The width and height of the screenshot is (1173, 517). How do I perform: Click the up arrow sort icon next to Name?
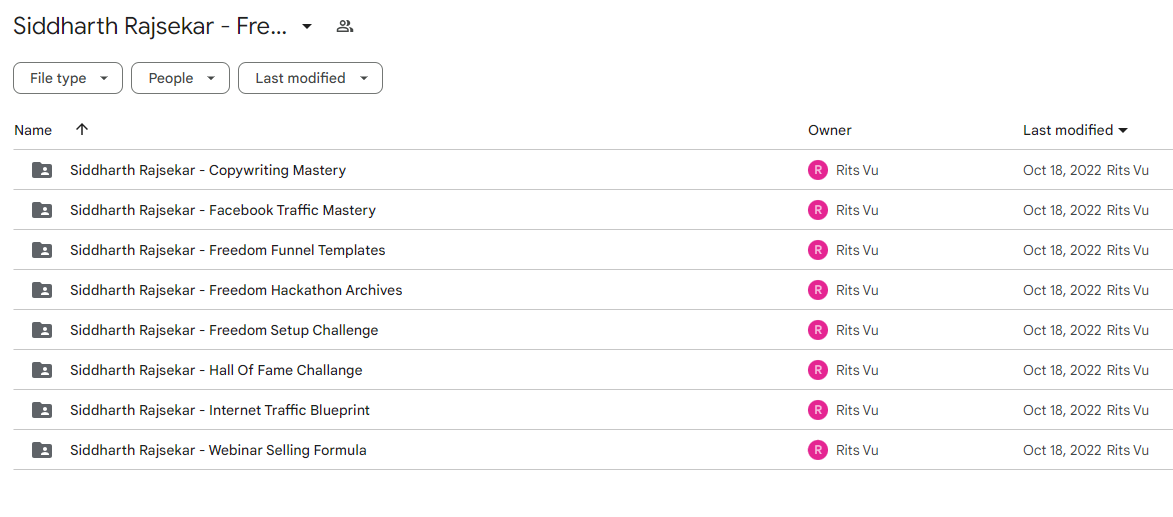(82, 129)
